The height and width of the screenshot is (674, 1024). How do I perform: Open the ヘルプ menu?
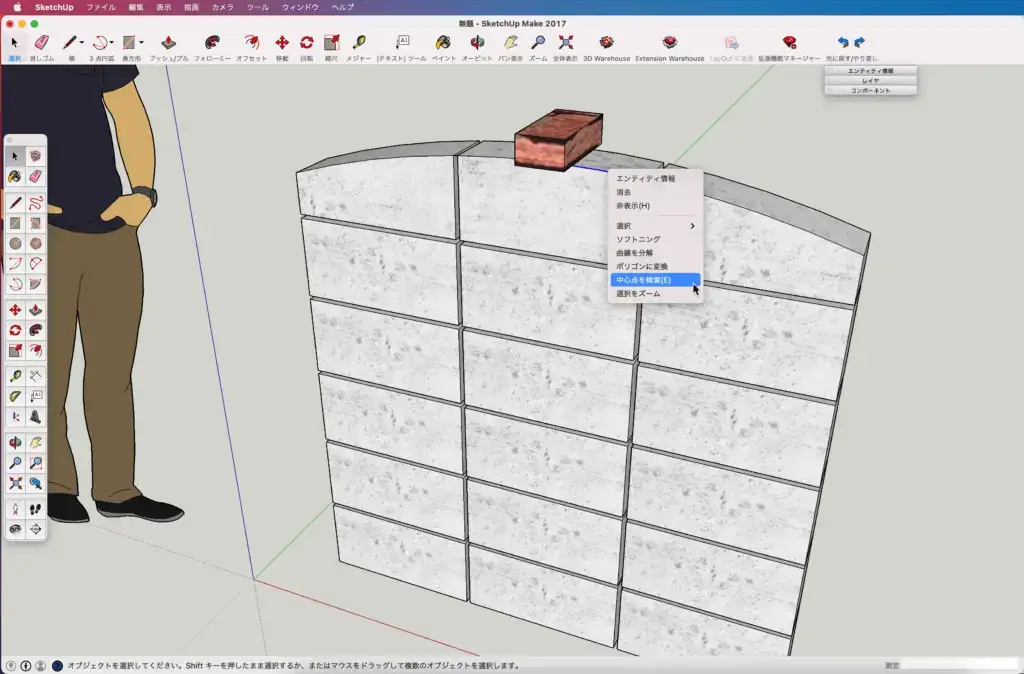coord(343,7)
